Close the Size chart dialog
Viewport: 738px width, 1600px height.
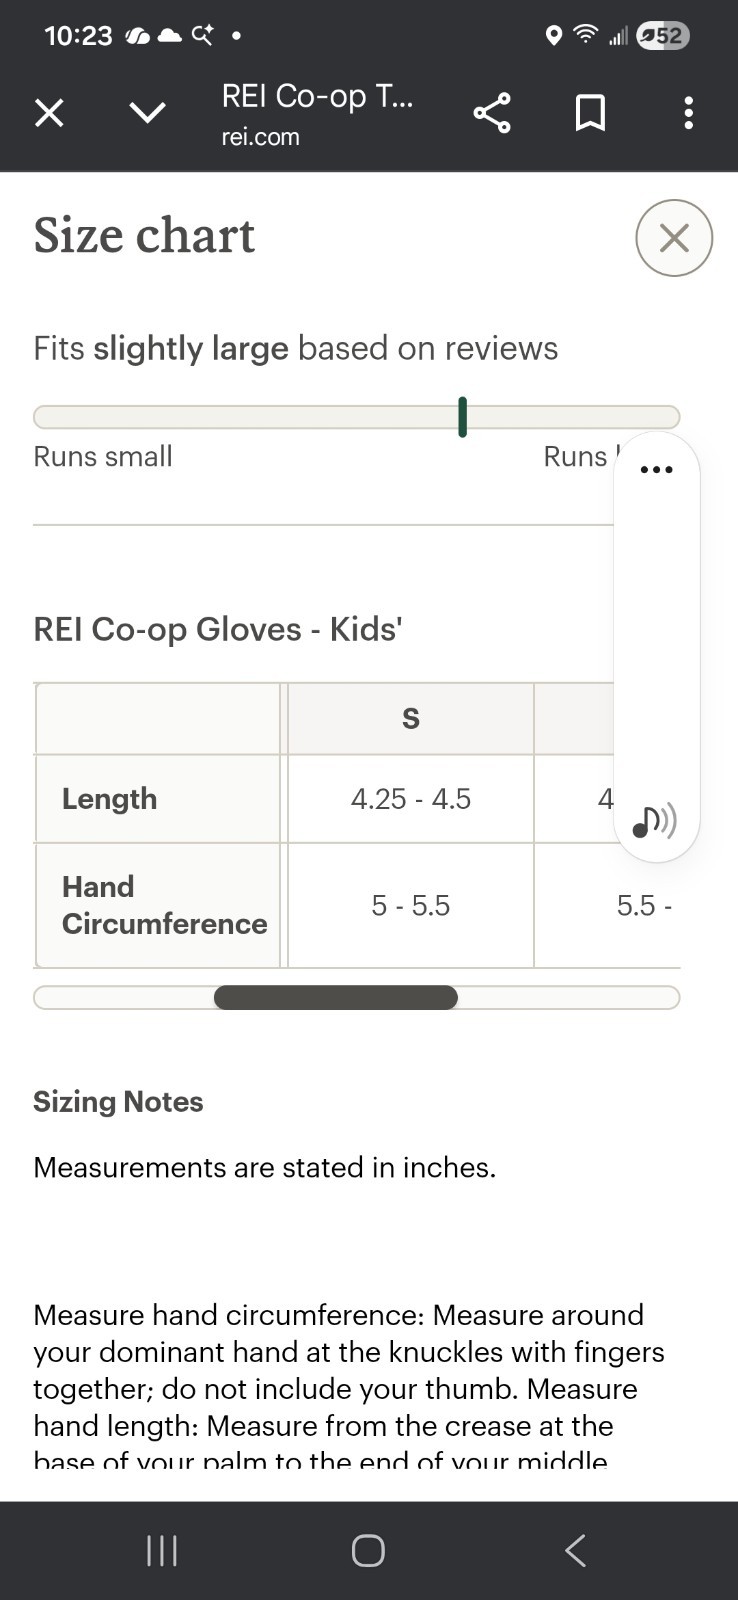674,238
